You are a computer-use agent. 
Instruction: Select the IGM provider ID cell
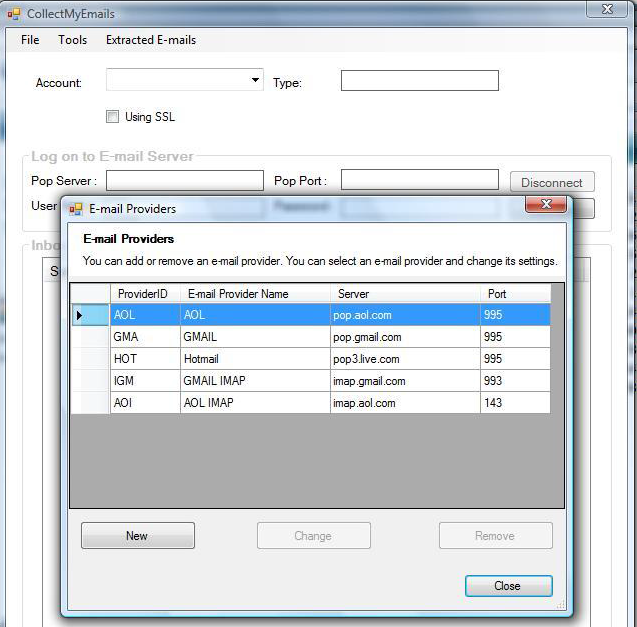point(145,381)
